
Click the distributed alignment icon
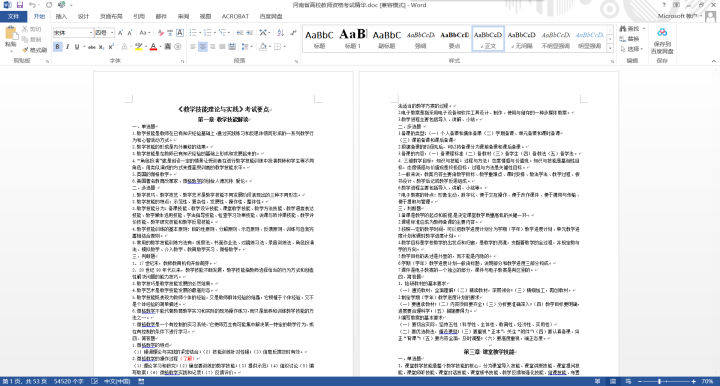(x=232, y=47)
